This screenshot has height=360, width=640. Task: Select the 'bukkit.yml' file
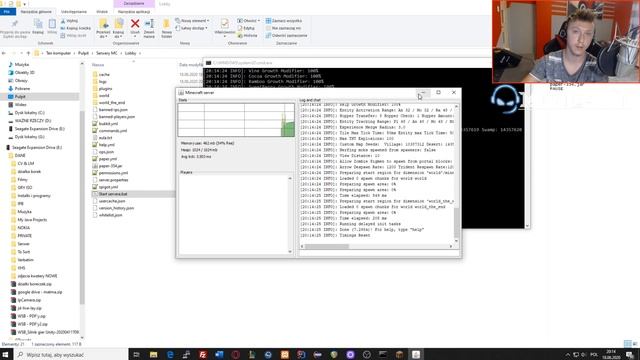108,124
